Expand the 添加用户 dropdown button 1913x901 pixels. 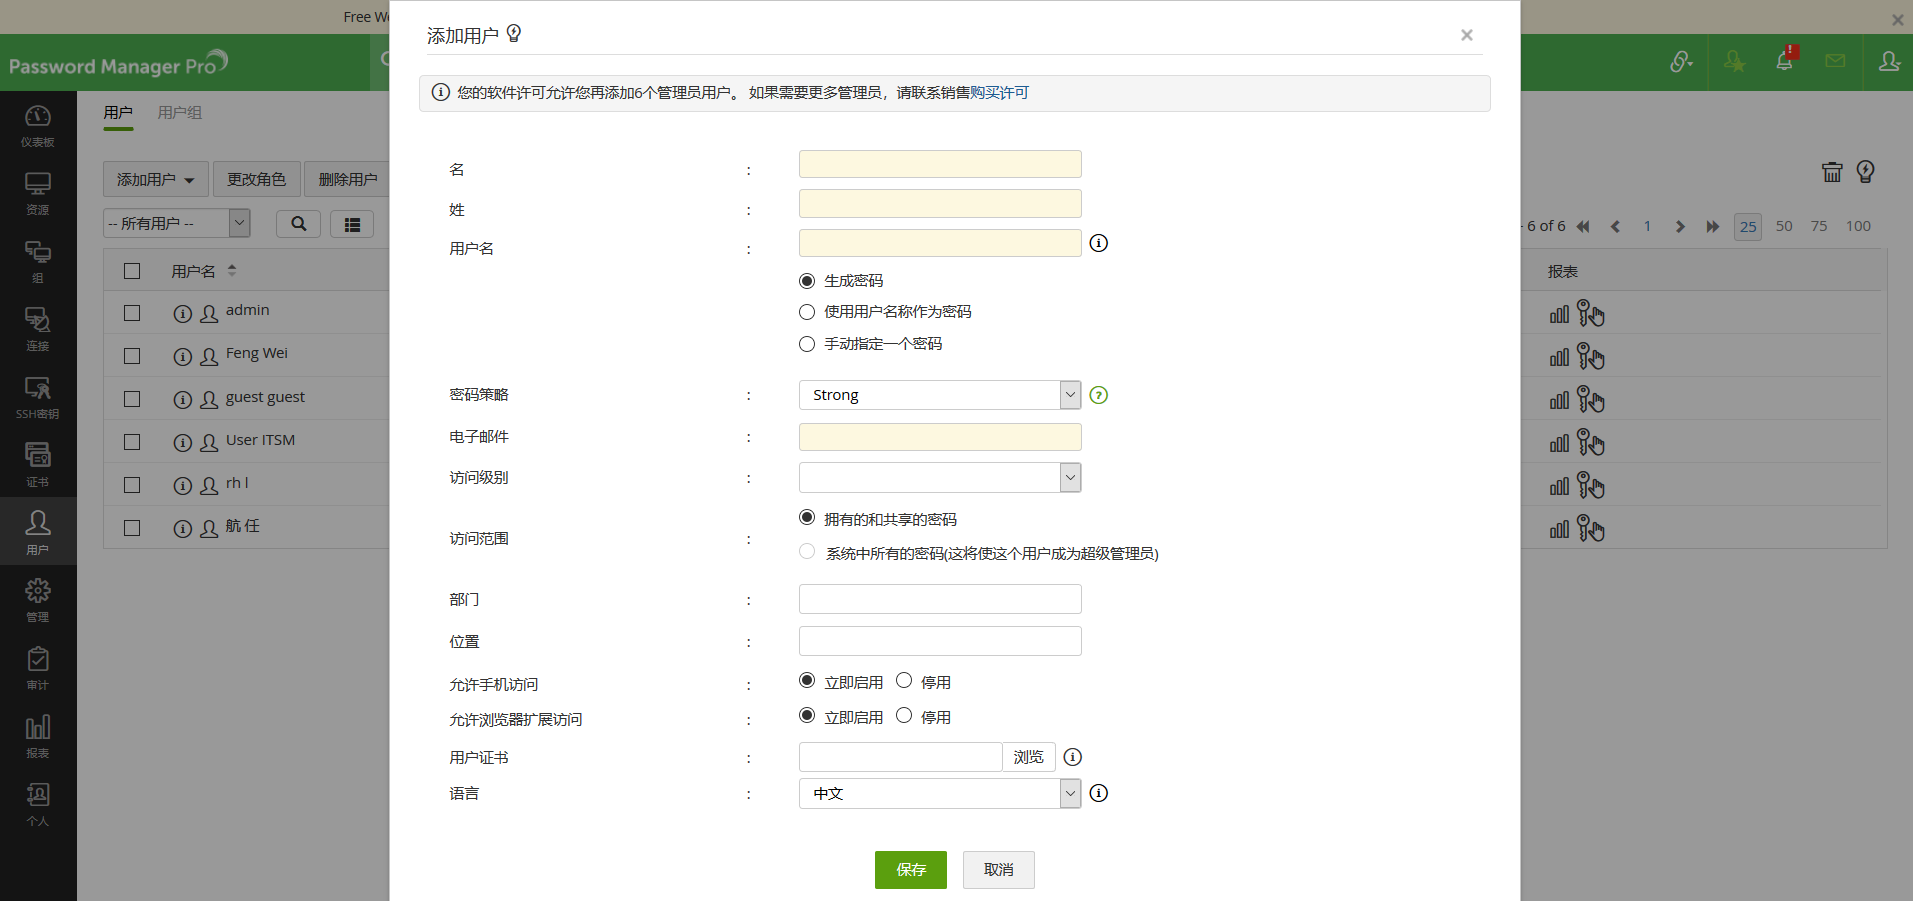pos(156,179)
